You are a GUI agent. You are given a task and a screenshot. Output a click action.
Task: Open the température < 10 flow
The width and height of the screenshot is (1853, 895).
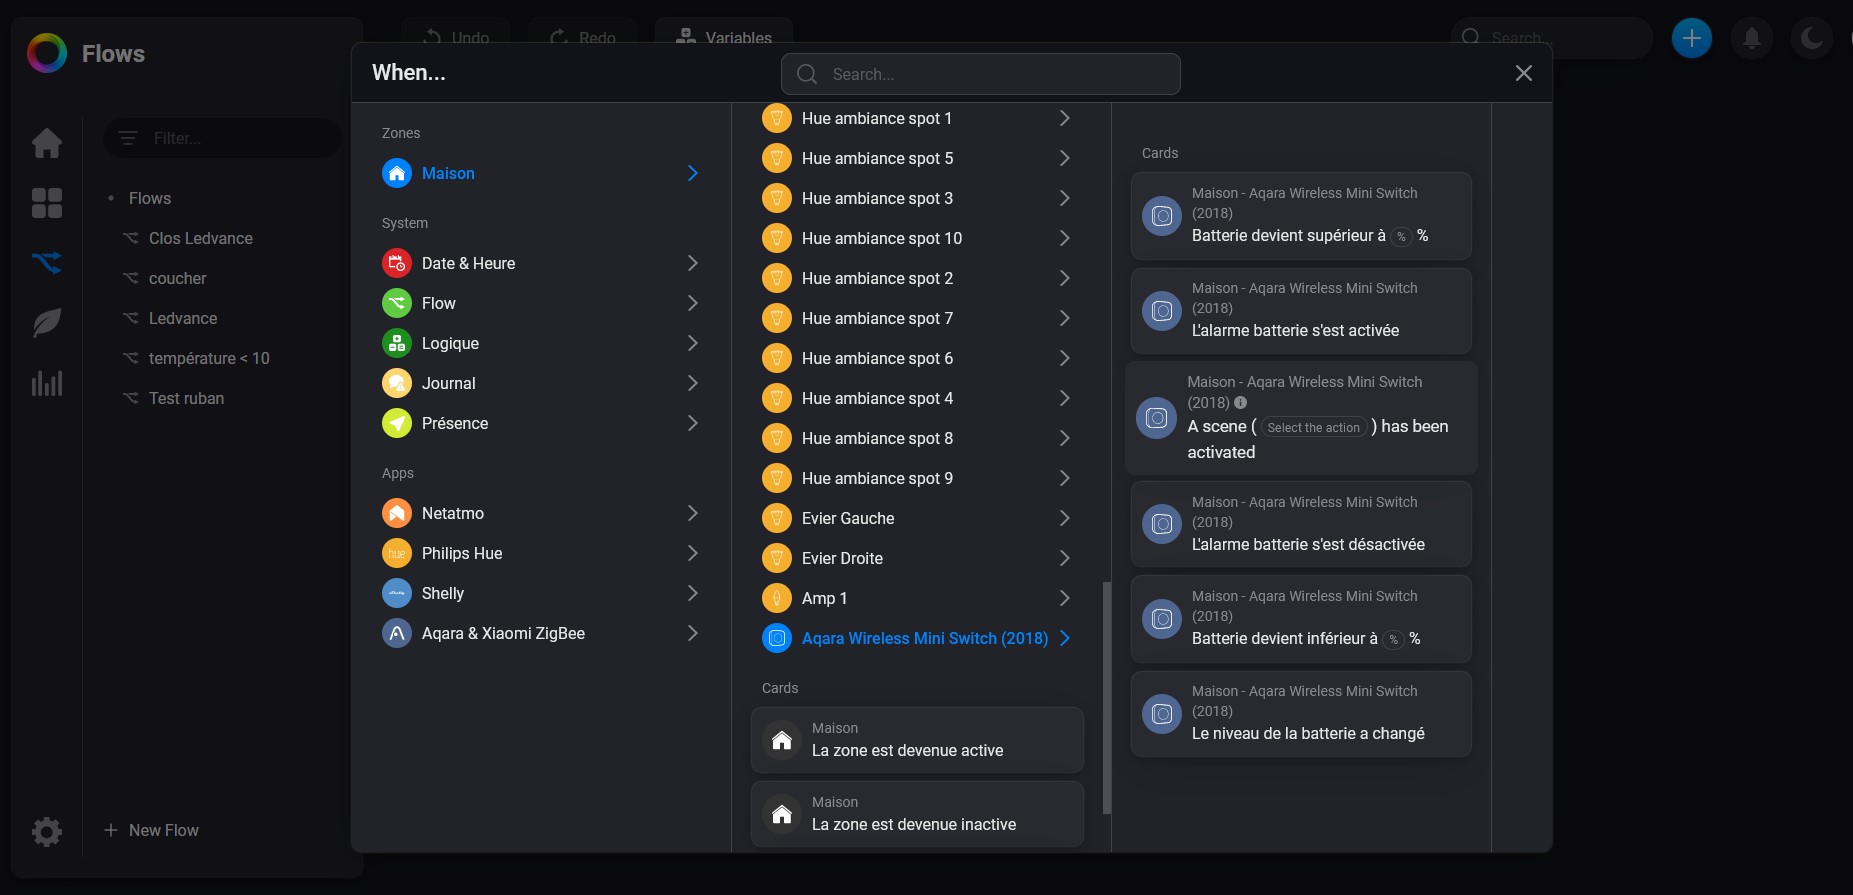click(x=209, y=358)
